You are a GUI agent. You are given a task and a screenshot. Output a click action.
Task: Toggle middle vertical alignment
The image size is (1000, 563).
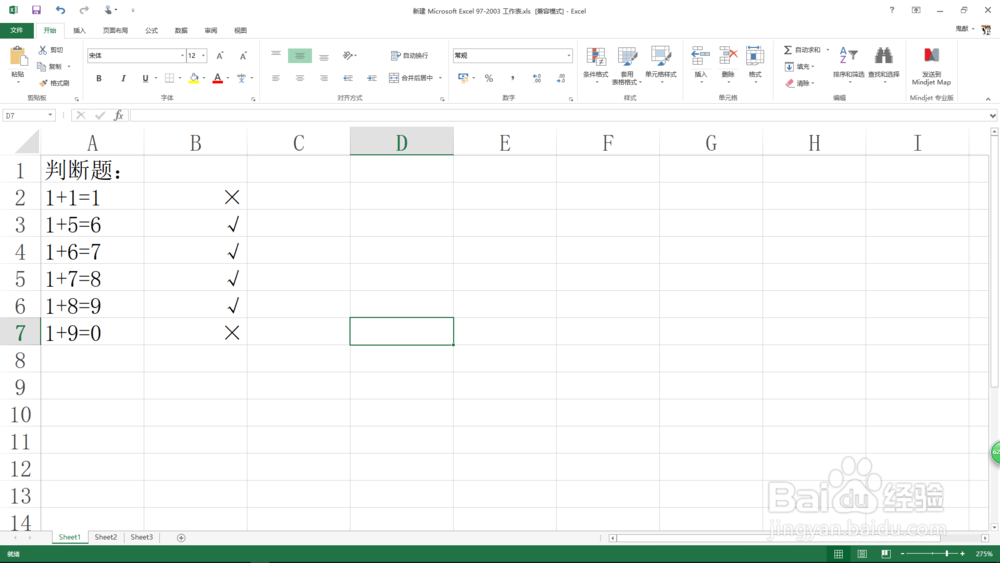click(x=300, y=55)
